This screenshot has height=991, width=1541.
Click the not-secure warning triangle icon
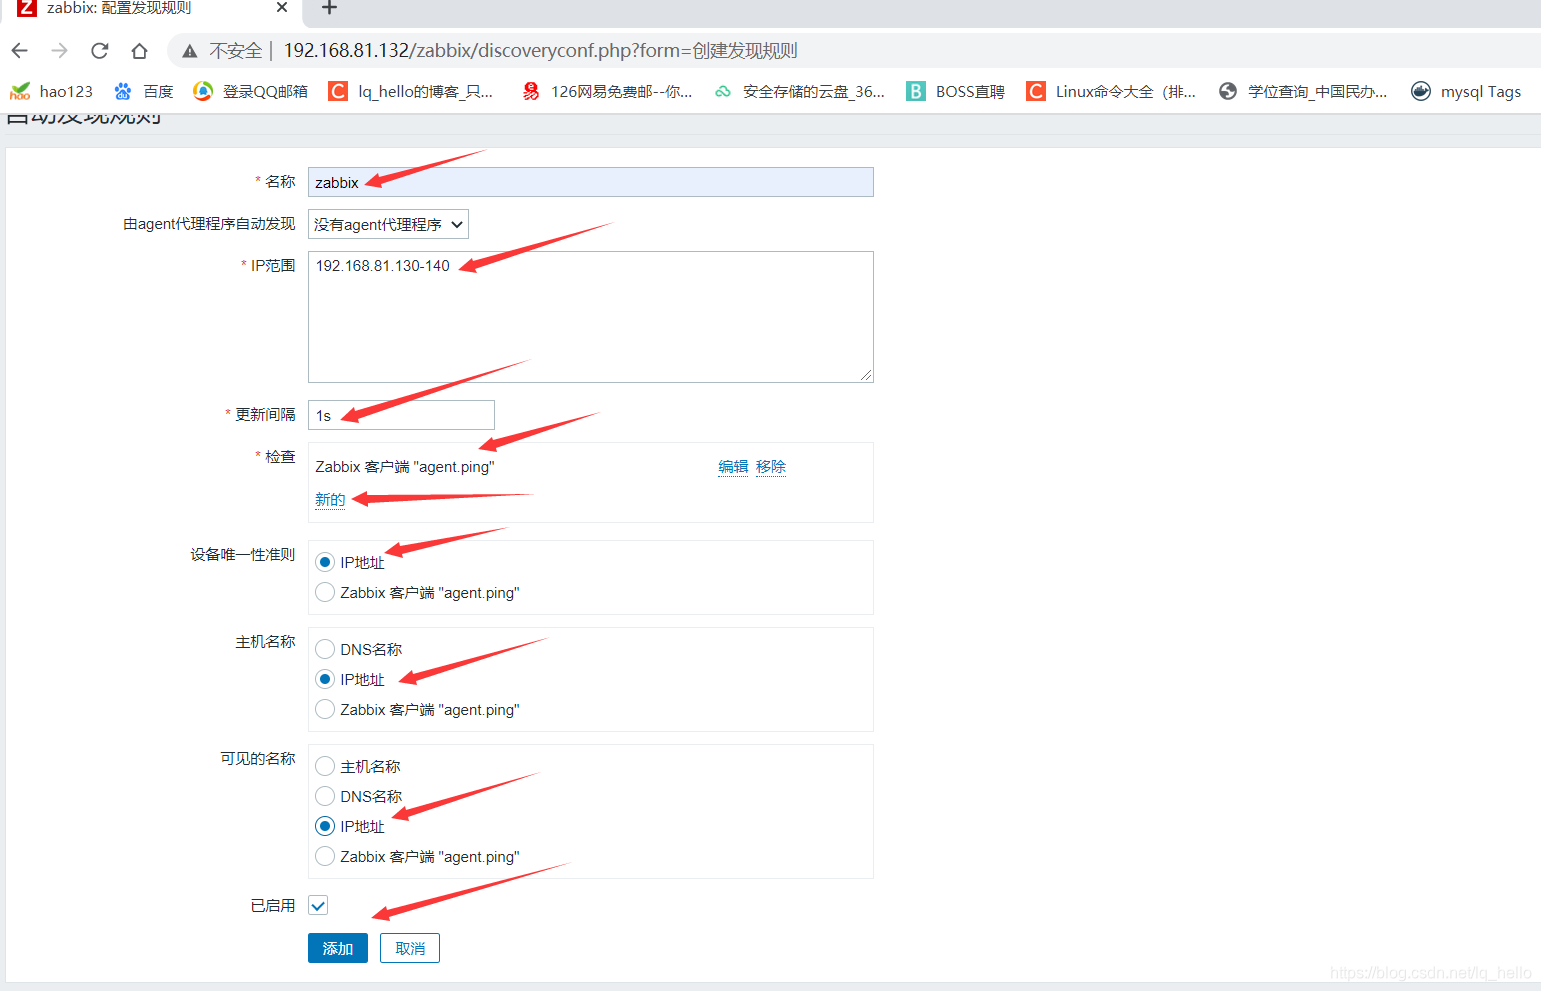[190, 51]
